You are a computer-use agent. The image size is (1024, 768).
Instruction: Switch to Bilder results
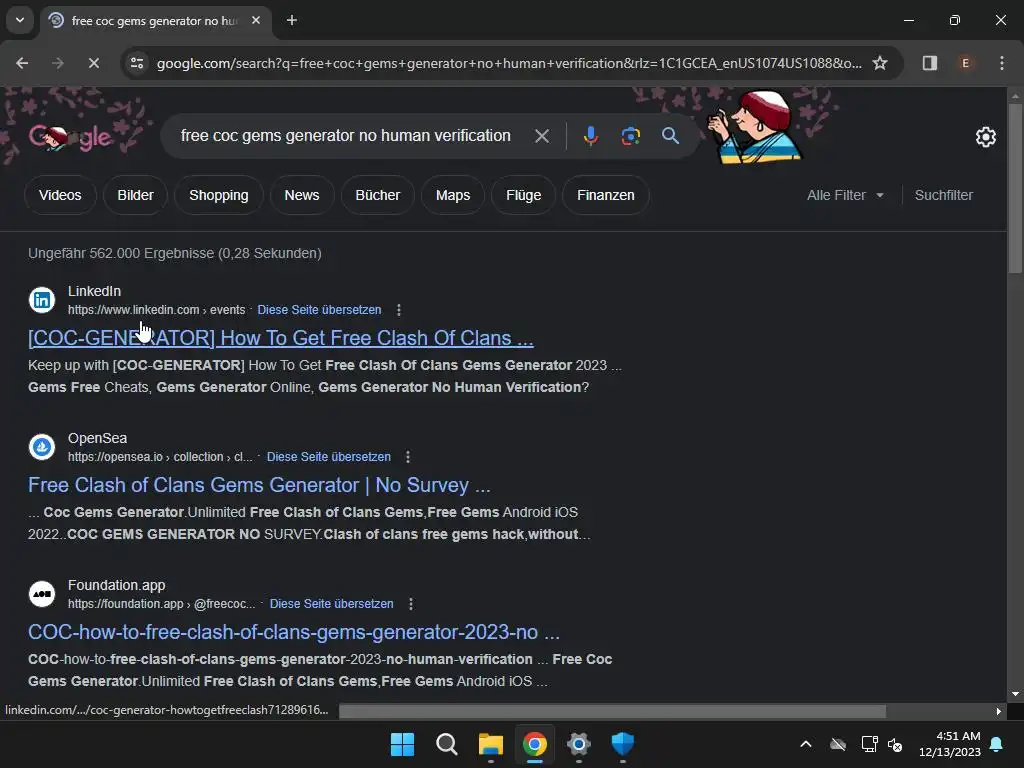(x=135, y=195)
